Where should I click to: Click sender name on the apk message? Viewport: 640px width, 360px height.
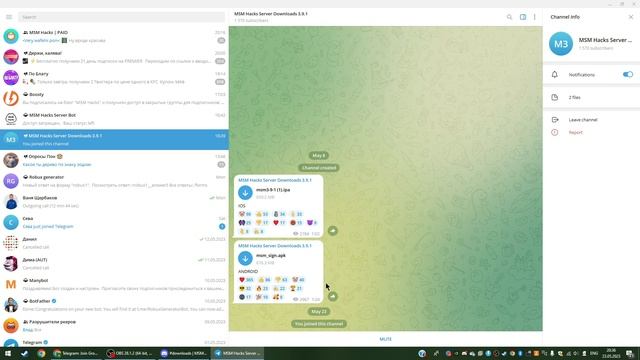(x=275, y=246)
